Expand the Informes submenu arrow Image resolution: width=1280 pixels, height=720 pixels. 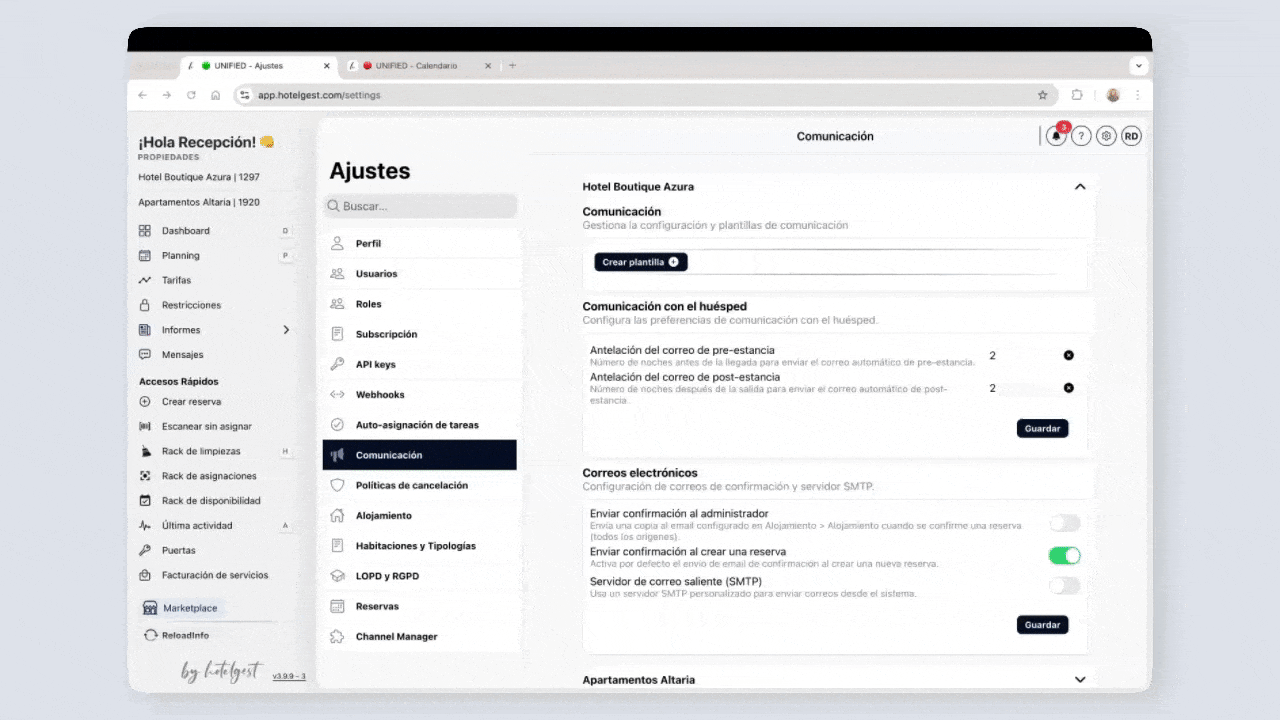[x=287, y=330]
